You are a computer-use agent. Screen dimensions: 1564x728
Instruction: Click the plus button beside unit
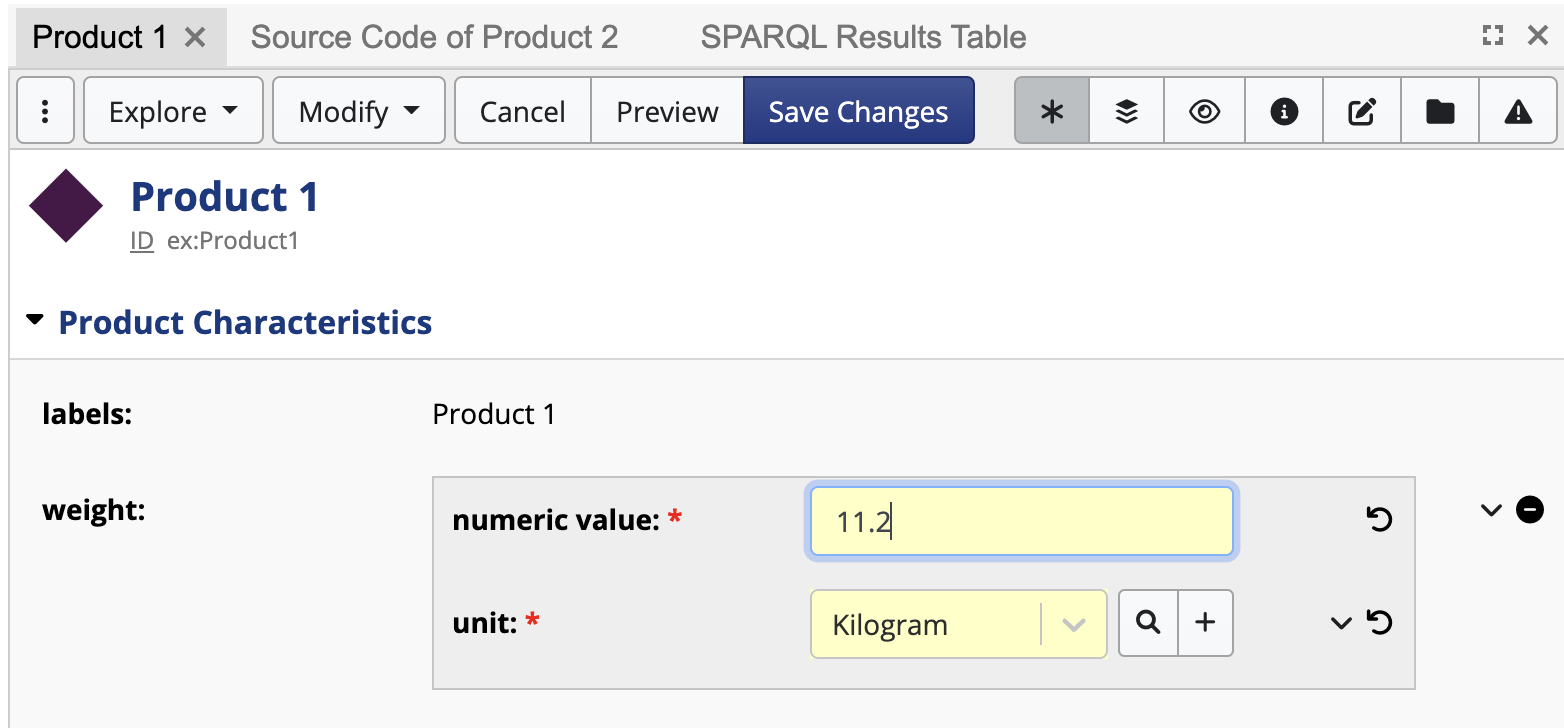point(1206,623)
